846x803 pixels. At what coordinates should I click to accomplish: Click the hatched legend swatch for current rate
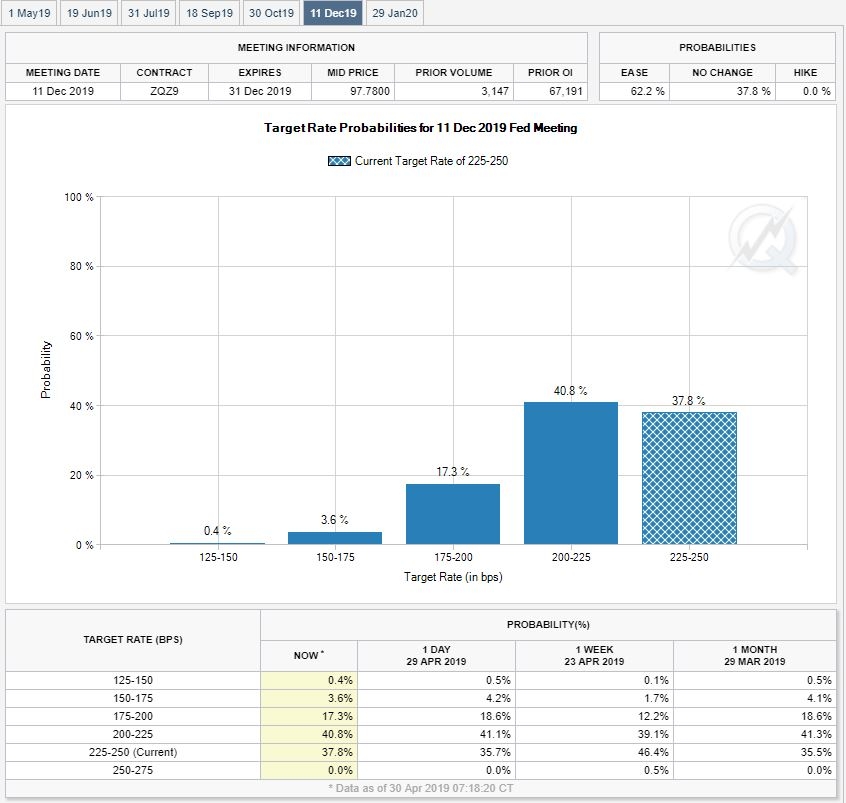339,161
